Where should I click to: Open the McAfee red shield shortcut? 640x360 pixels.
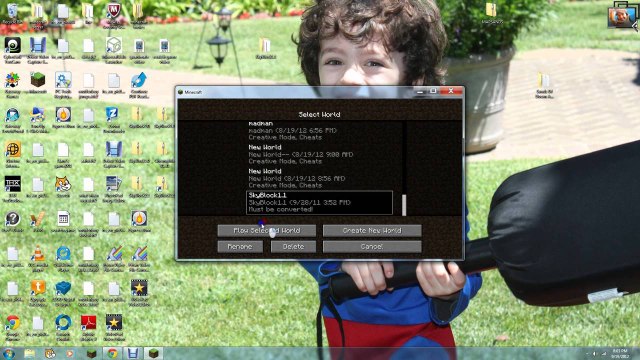[113, 12]
